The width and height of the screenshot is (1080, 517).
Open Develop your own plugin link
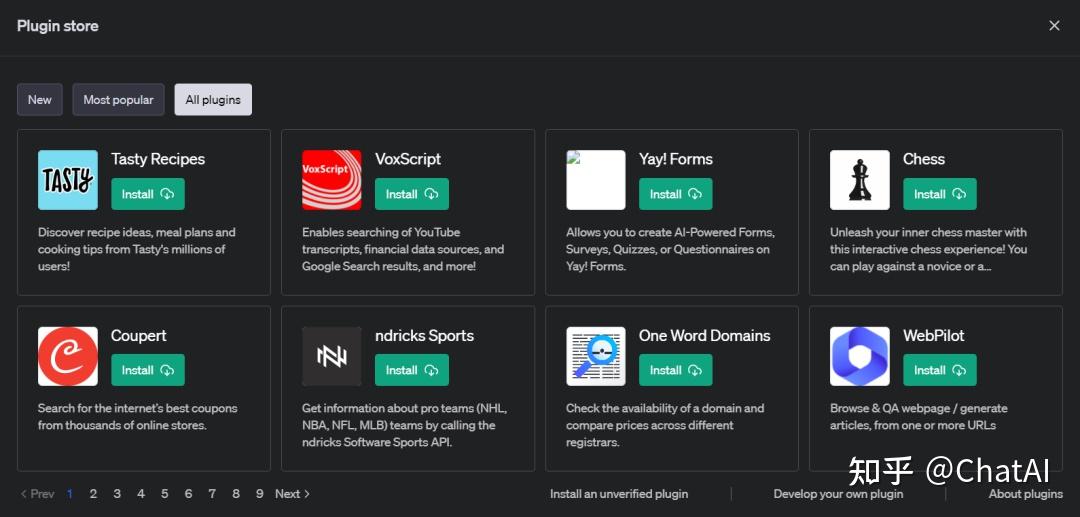pyautogui.click(x=838, y=494)
